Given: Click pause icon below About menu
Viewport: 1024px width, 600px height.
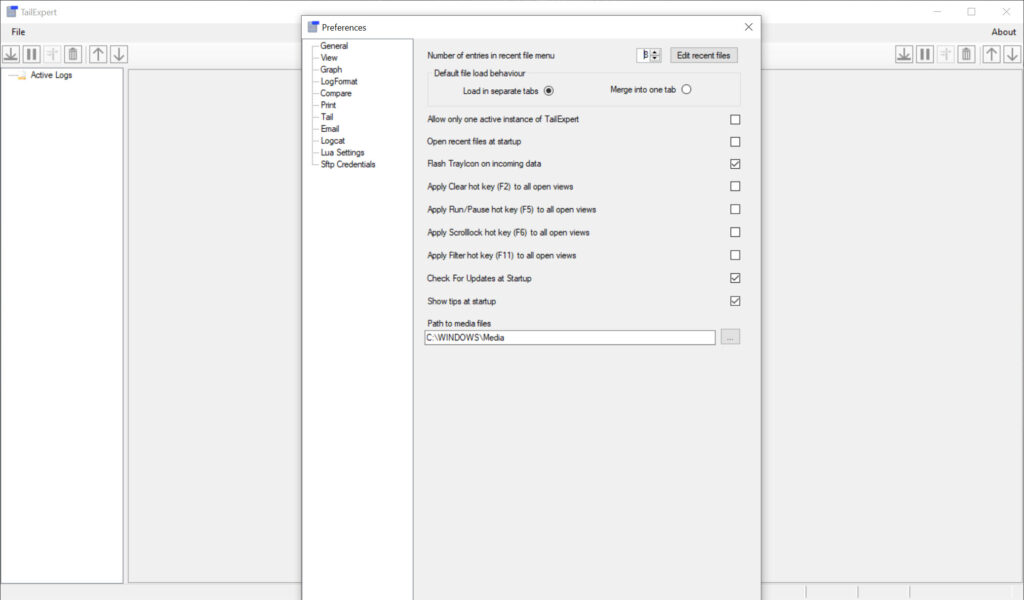Looking at the screenshot, I should tap(925, 54).
